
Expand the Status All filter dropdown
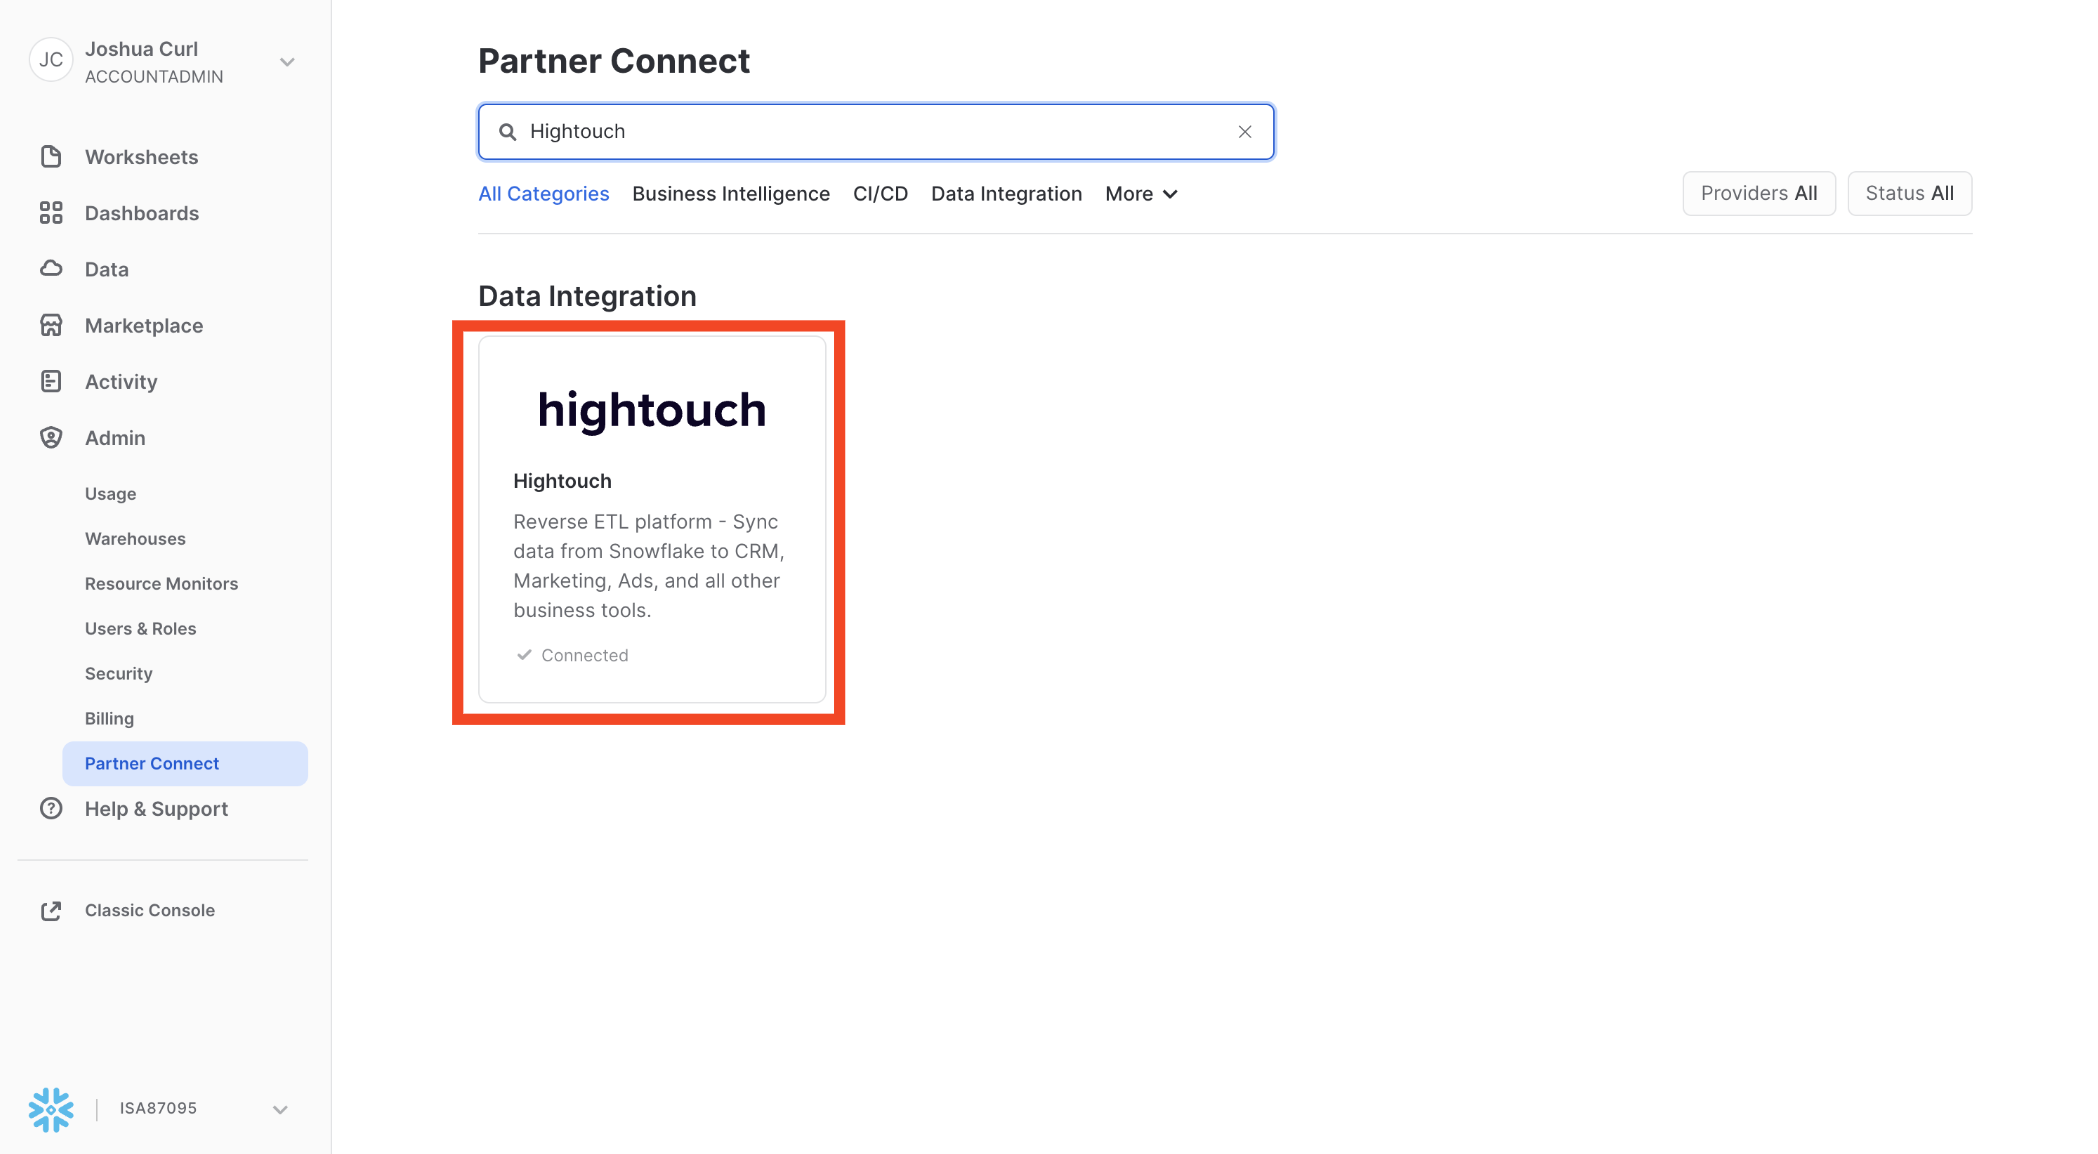click(1911, 193)
